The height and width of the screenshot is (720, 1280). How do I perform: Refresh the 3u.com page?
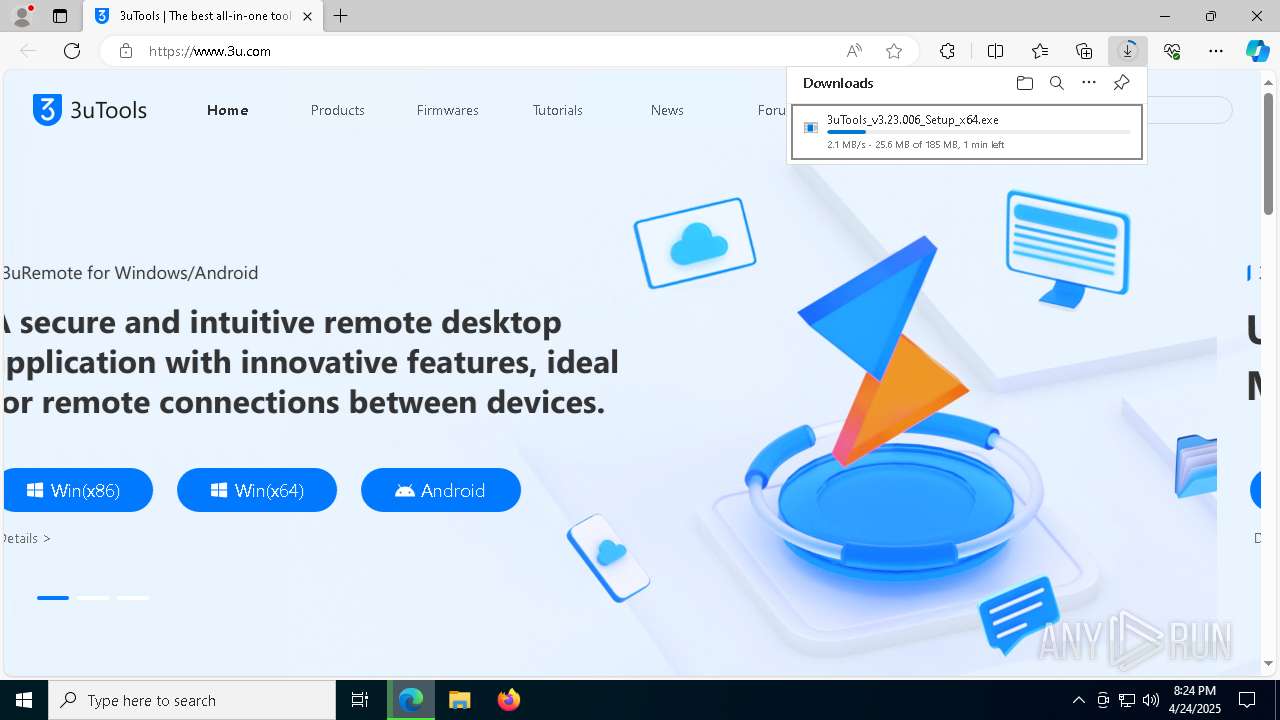pyautogui.click(x=72, y=51)
